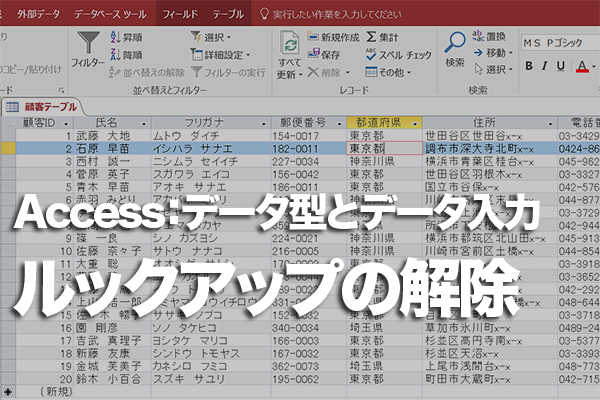Open font name MS Pゴシック box
This screenshot has height=400, width=600.
[560, 42]
